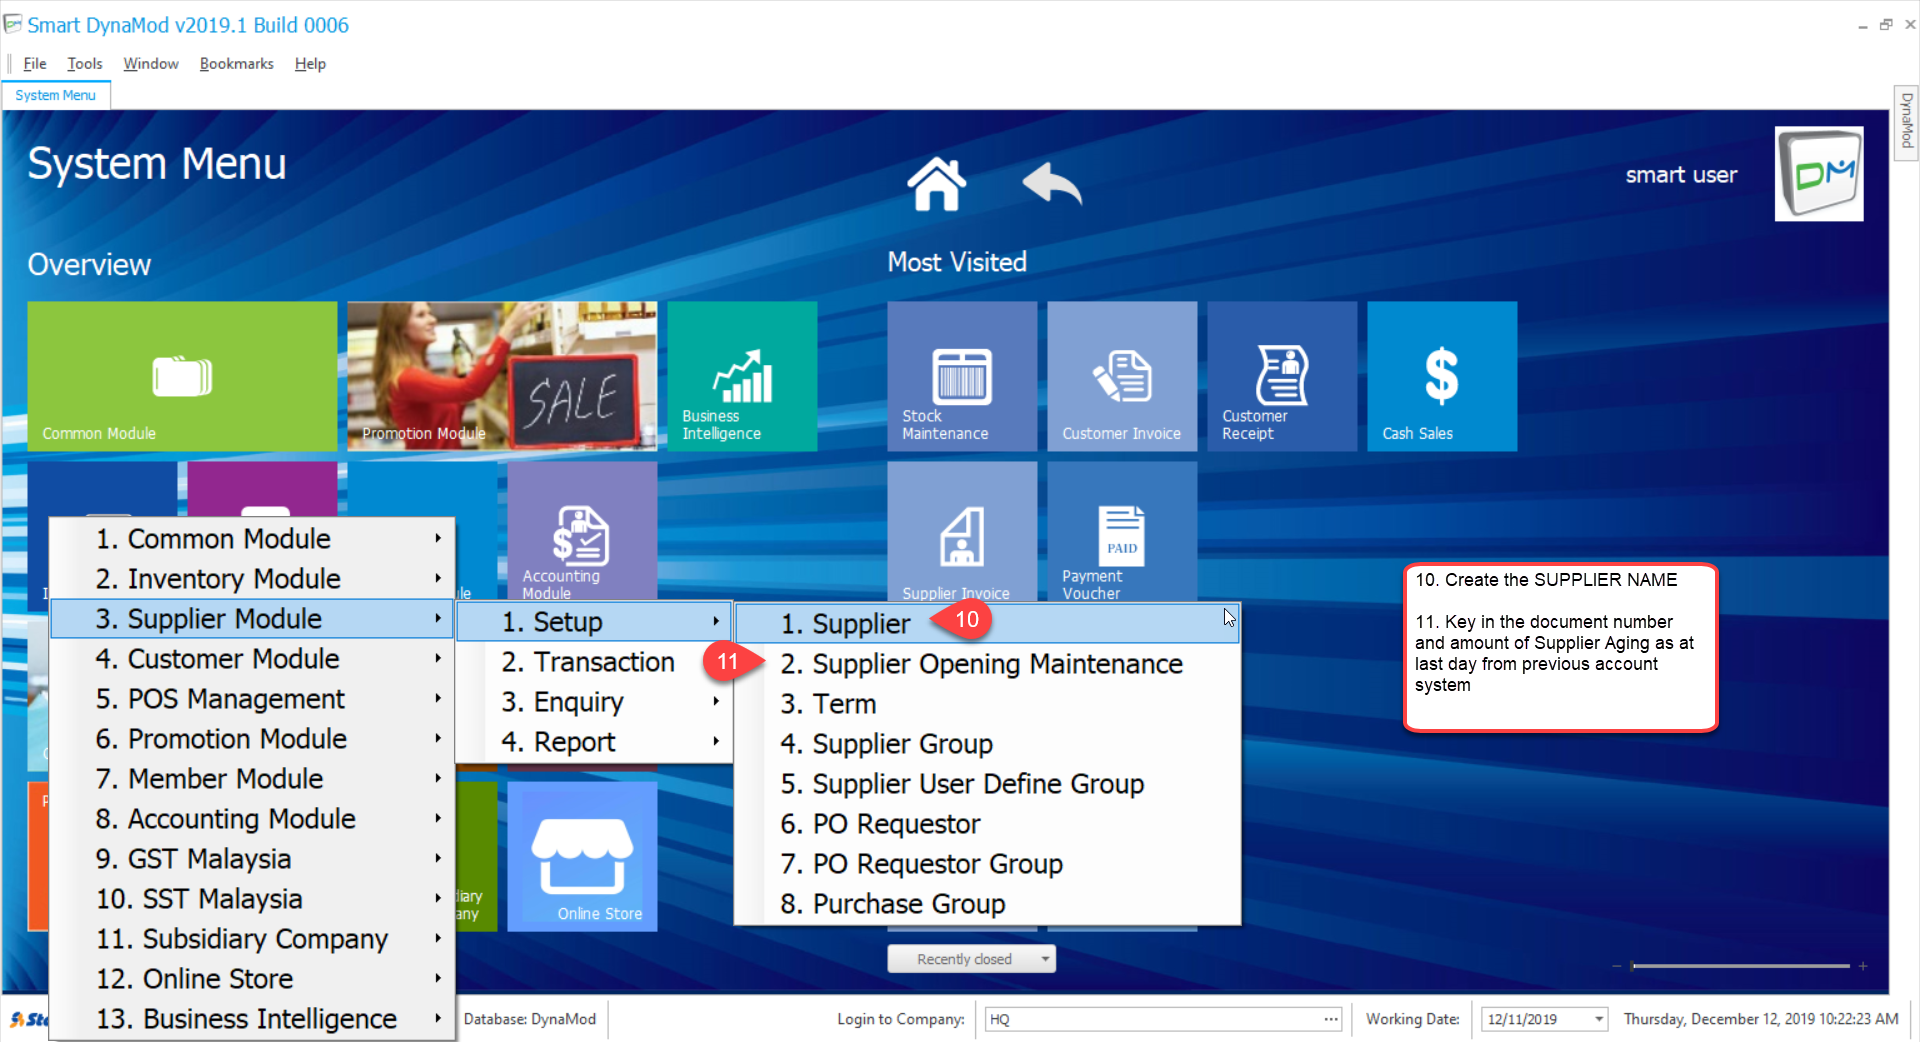Select 1. Setup submenu item
The width and height of the screenshot is (1920, 1042).
click(x=595, y=622)
